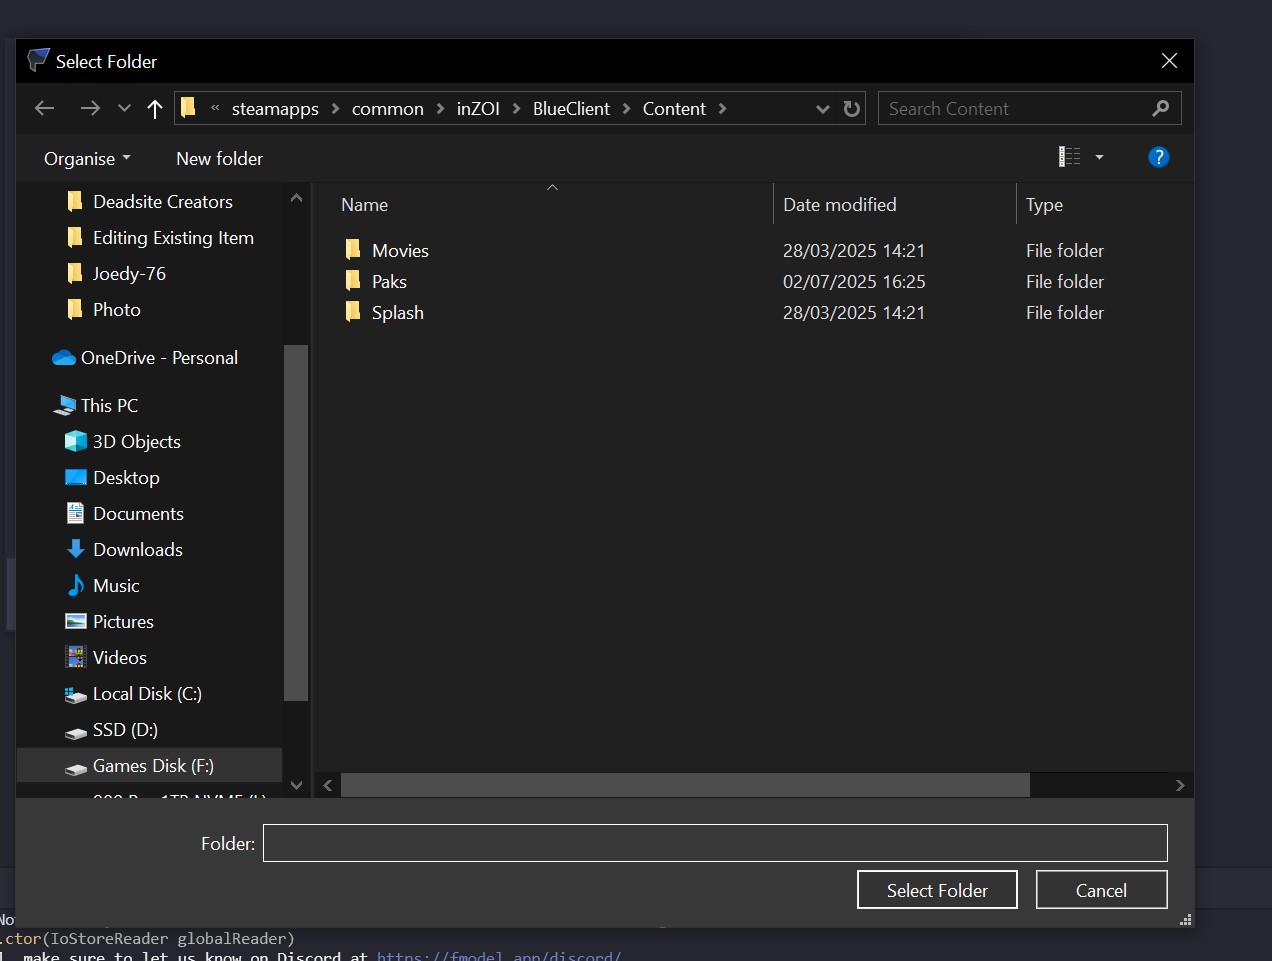Screen dimensions: 1272x961
Task: Click the file list horizontal scrollbar thumb
Action: point(685,786)
